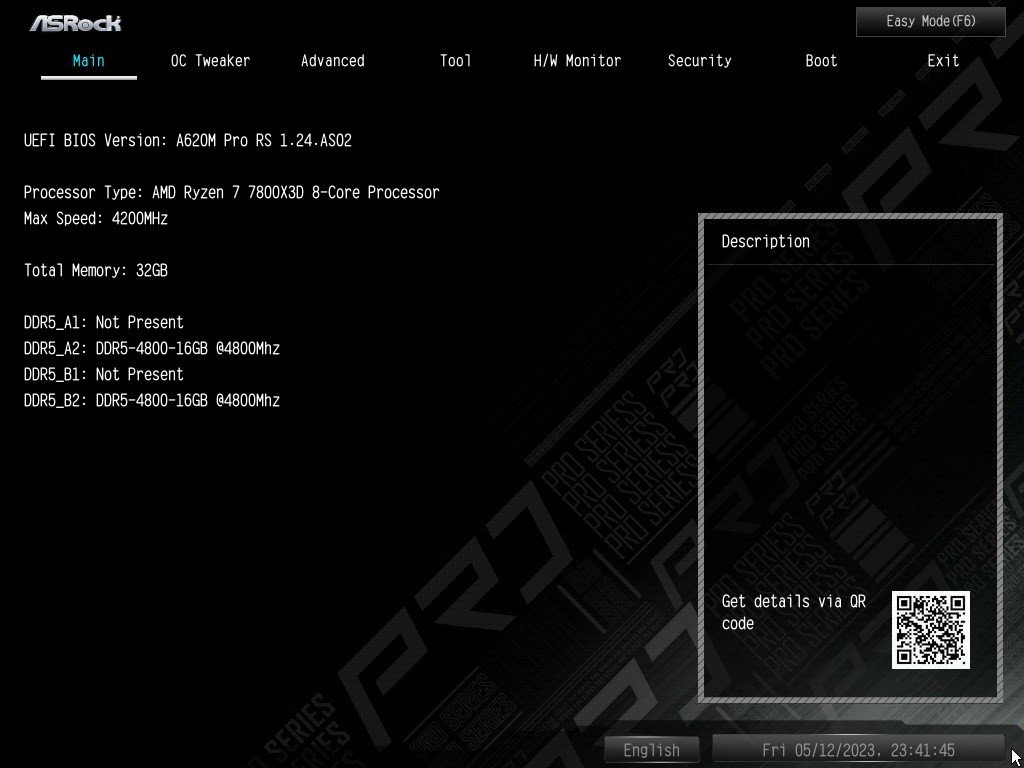Click Total Memory: 32GB text
The width and height of the screenshot is (1024, 768).
click(x=96, y=270)
